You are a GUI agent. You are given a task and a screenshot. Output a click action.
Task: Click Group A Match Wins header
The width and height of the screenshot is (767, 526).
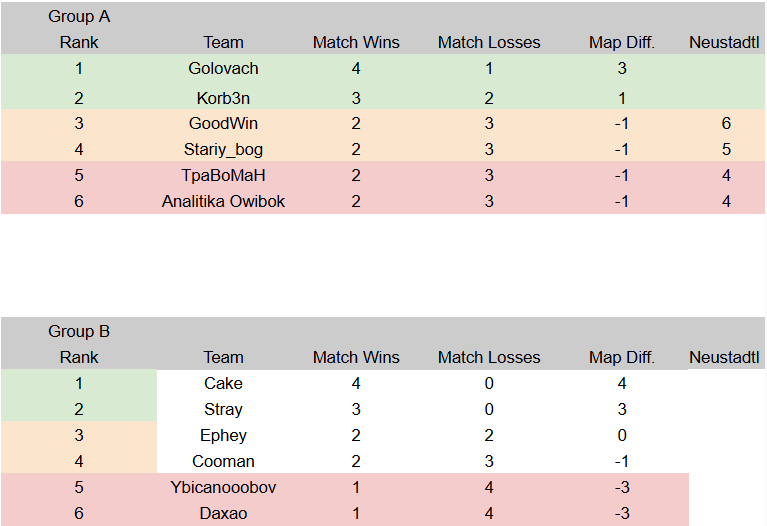[x=356, y=43]
